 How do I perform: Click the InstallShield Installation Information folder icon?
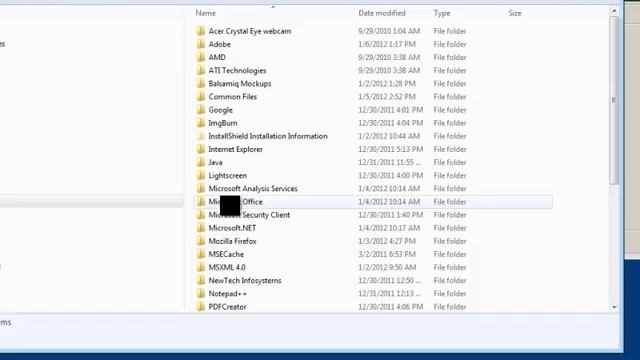pyautogui.click(x=200, y=136)
